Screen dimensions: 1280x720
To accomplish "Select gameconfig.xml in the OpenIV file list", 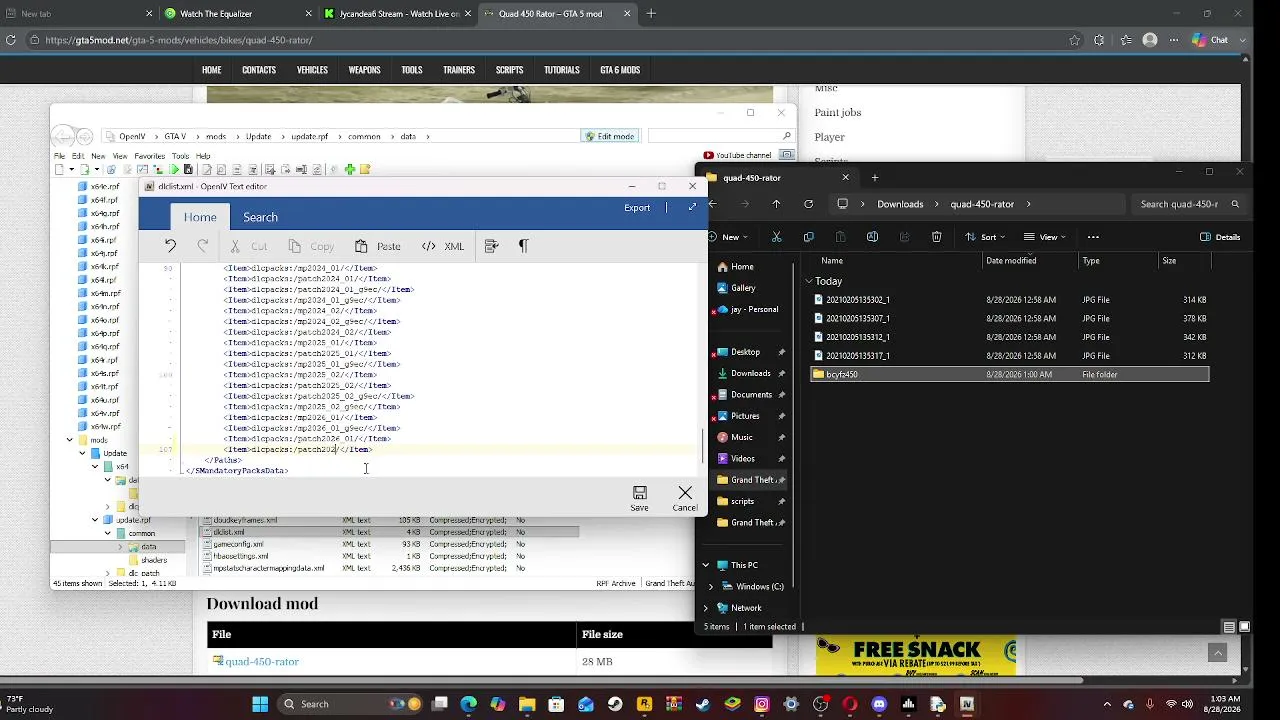I will [x=238, y=544].
